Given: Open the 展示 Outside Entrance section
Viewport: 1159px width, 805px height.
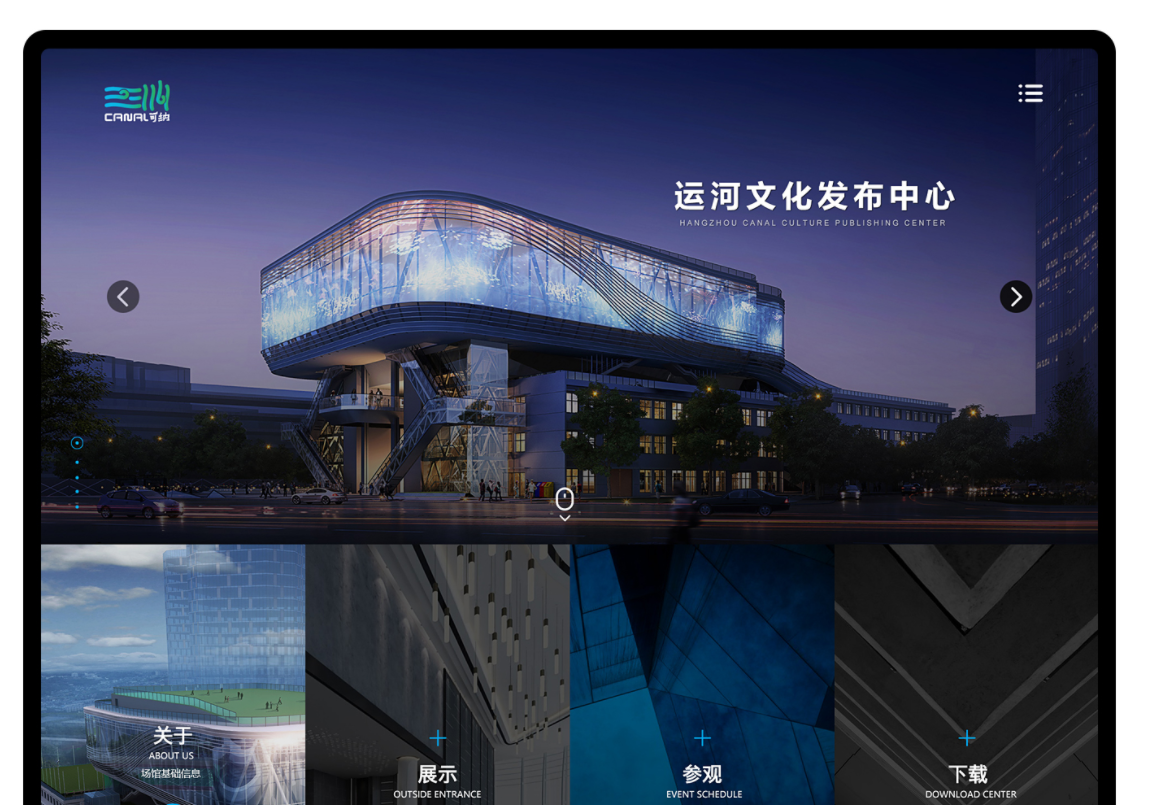Looking at the screenshot, I should (438, 775).
